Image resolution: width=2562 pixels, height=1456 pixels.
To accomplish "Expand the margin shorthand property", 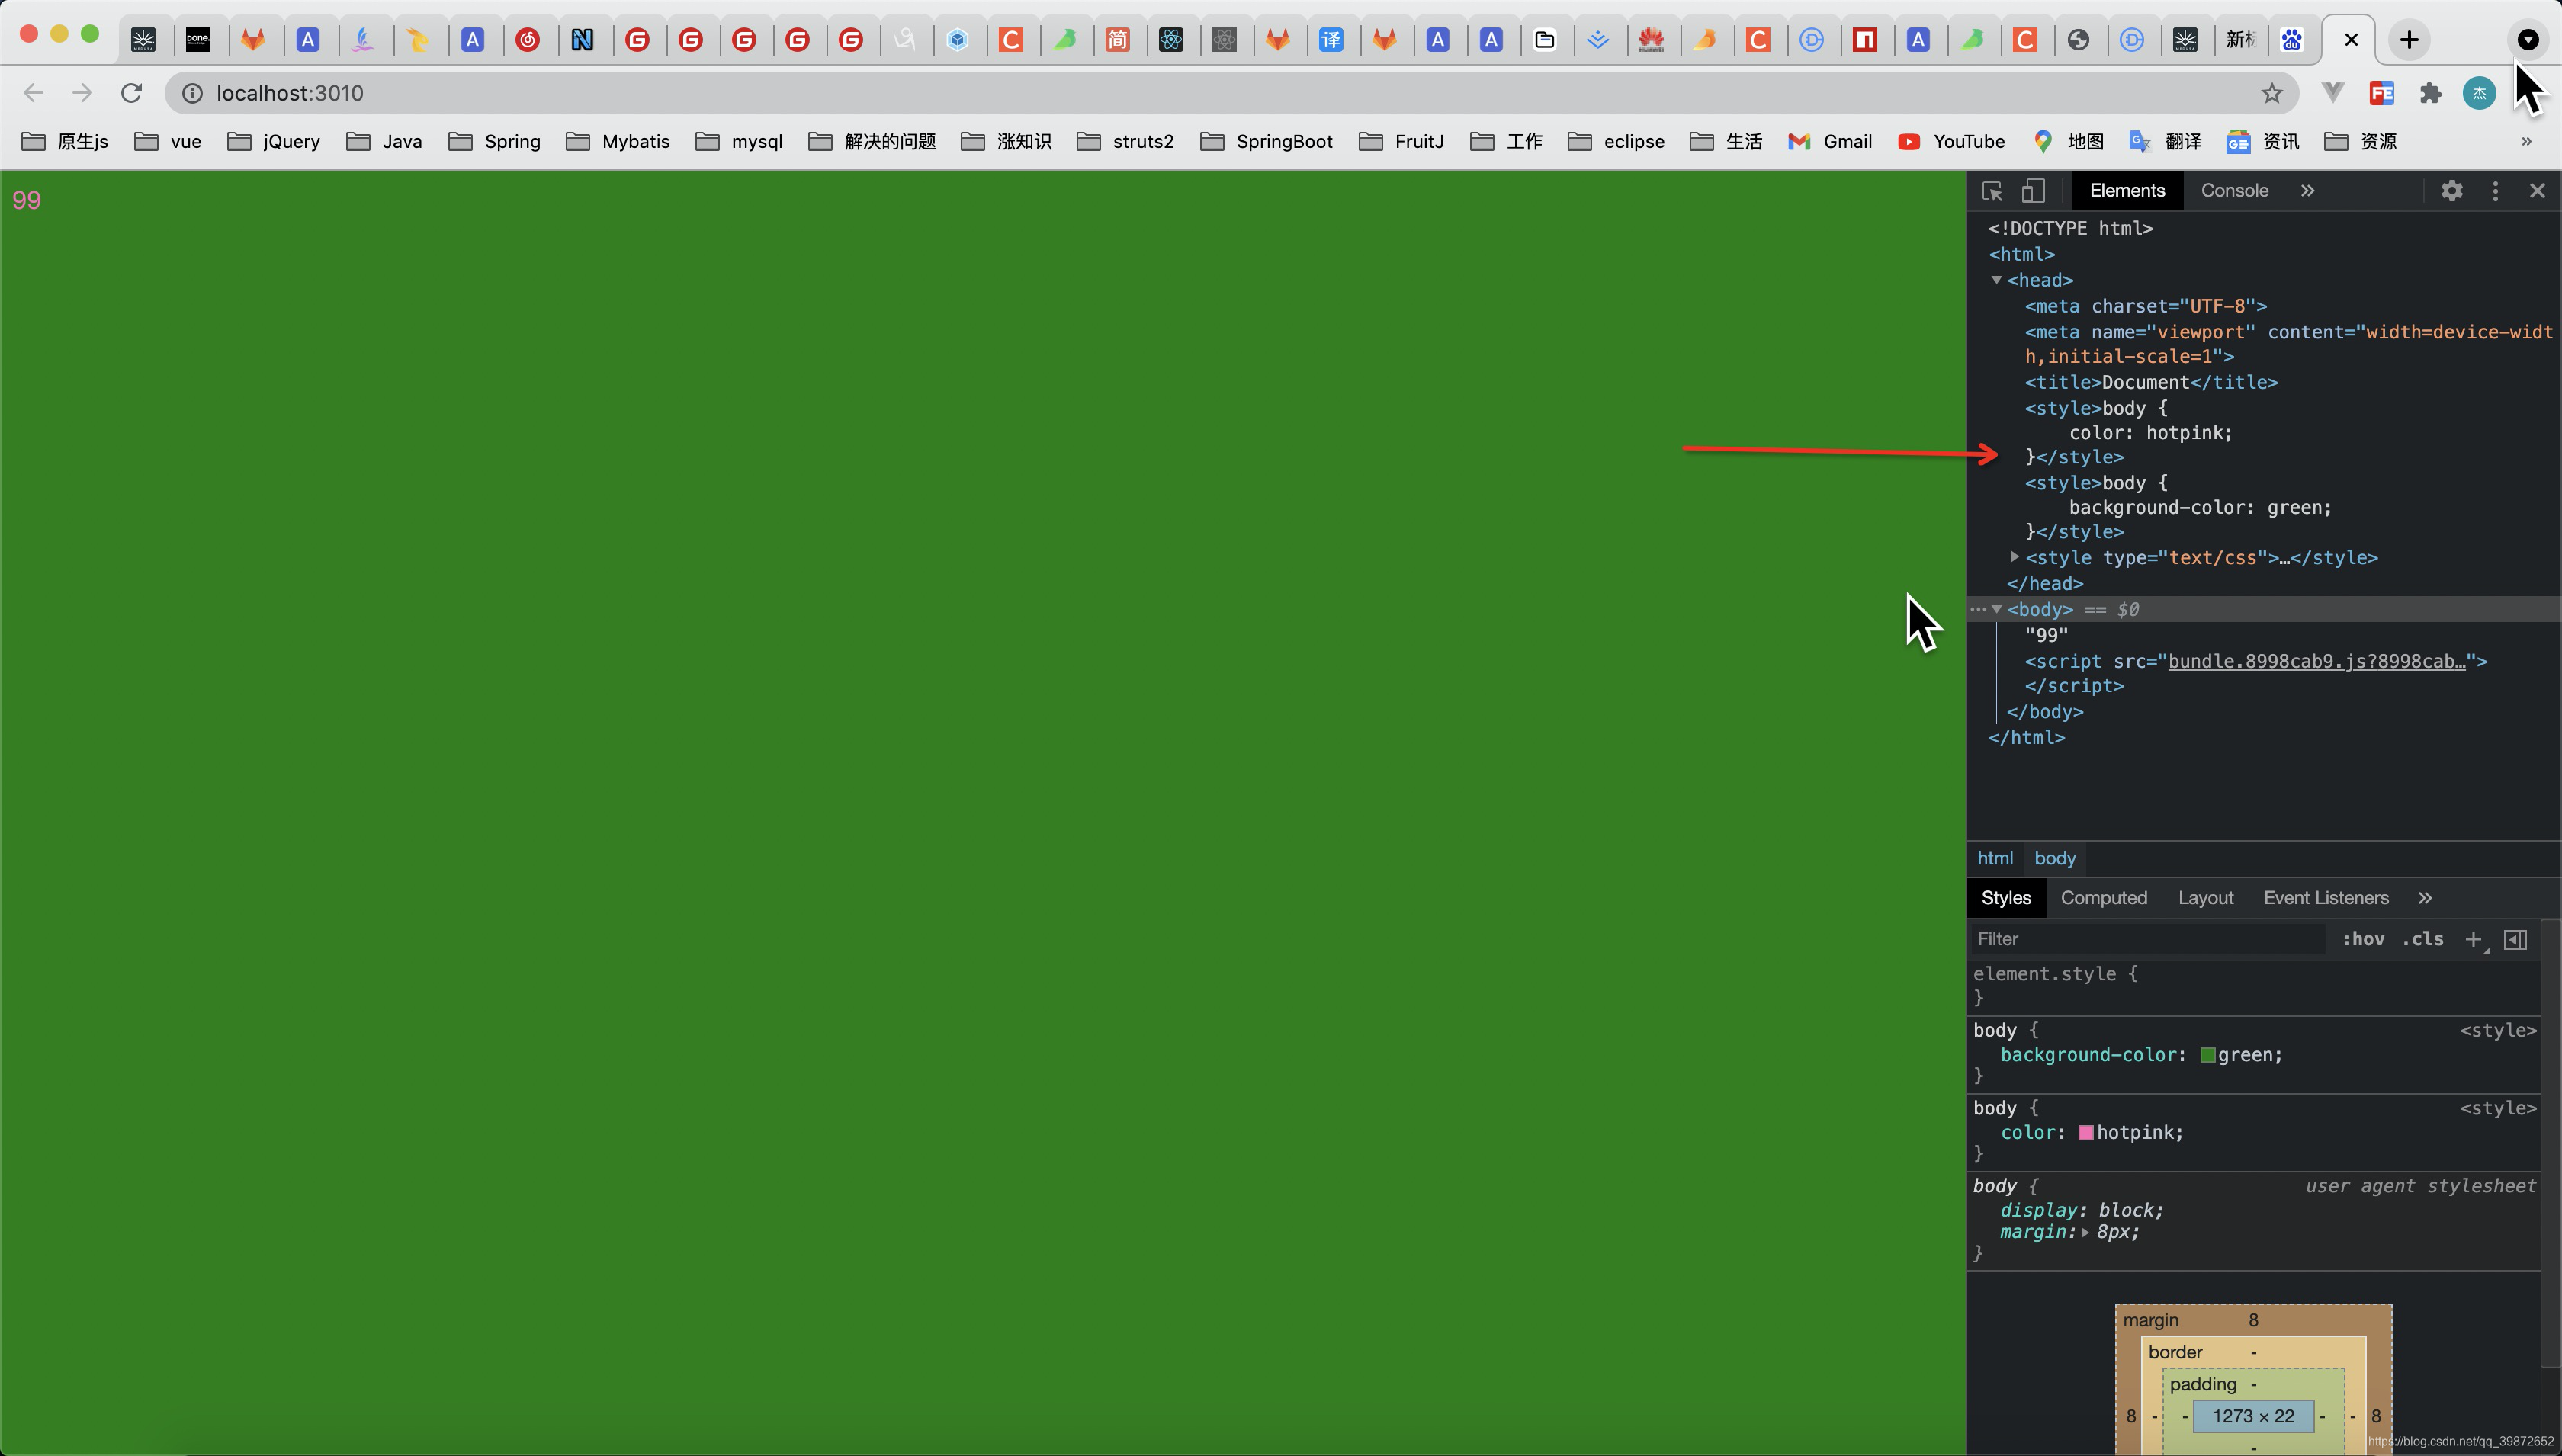I will pyautogui.click(x=2085, y=1233).
